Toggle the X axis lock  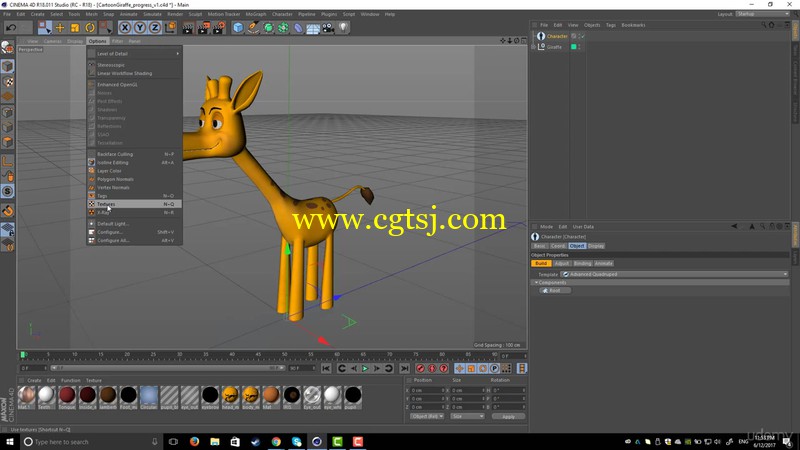pos(124,28)
